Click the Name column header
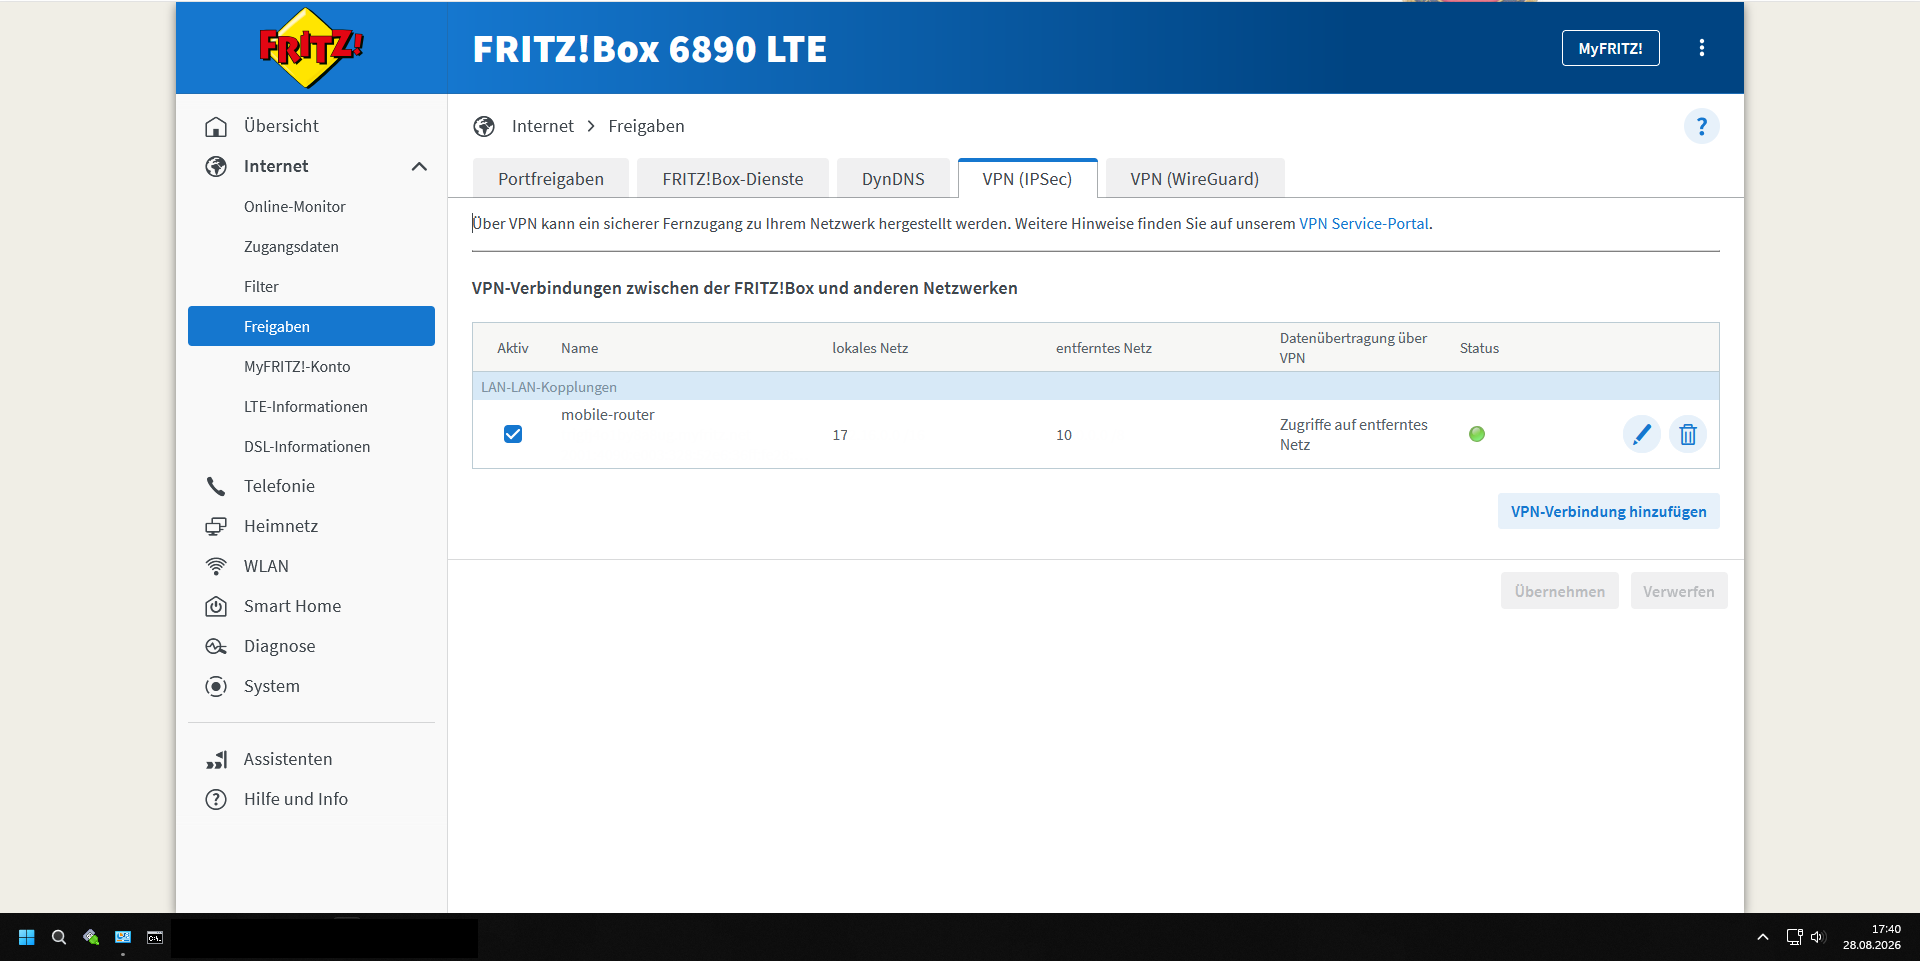The image size is (1920, 961). (x=580, y=348)
